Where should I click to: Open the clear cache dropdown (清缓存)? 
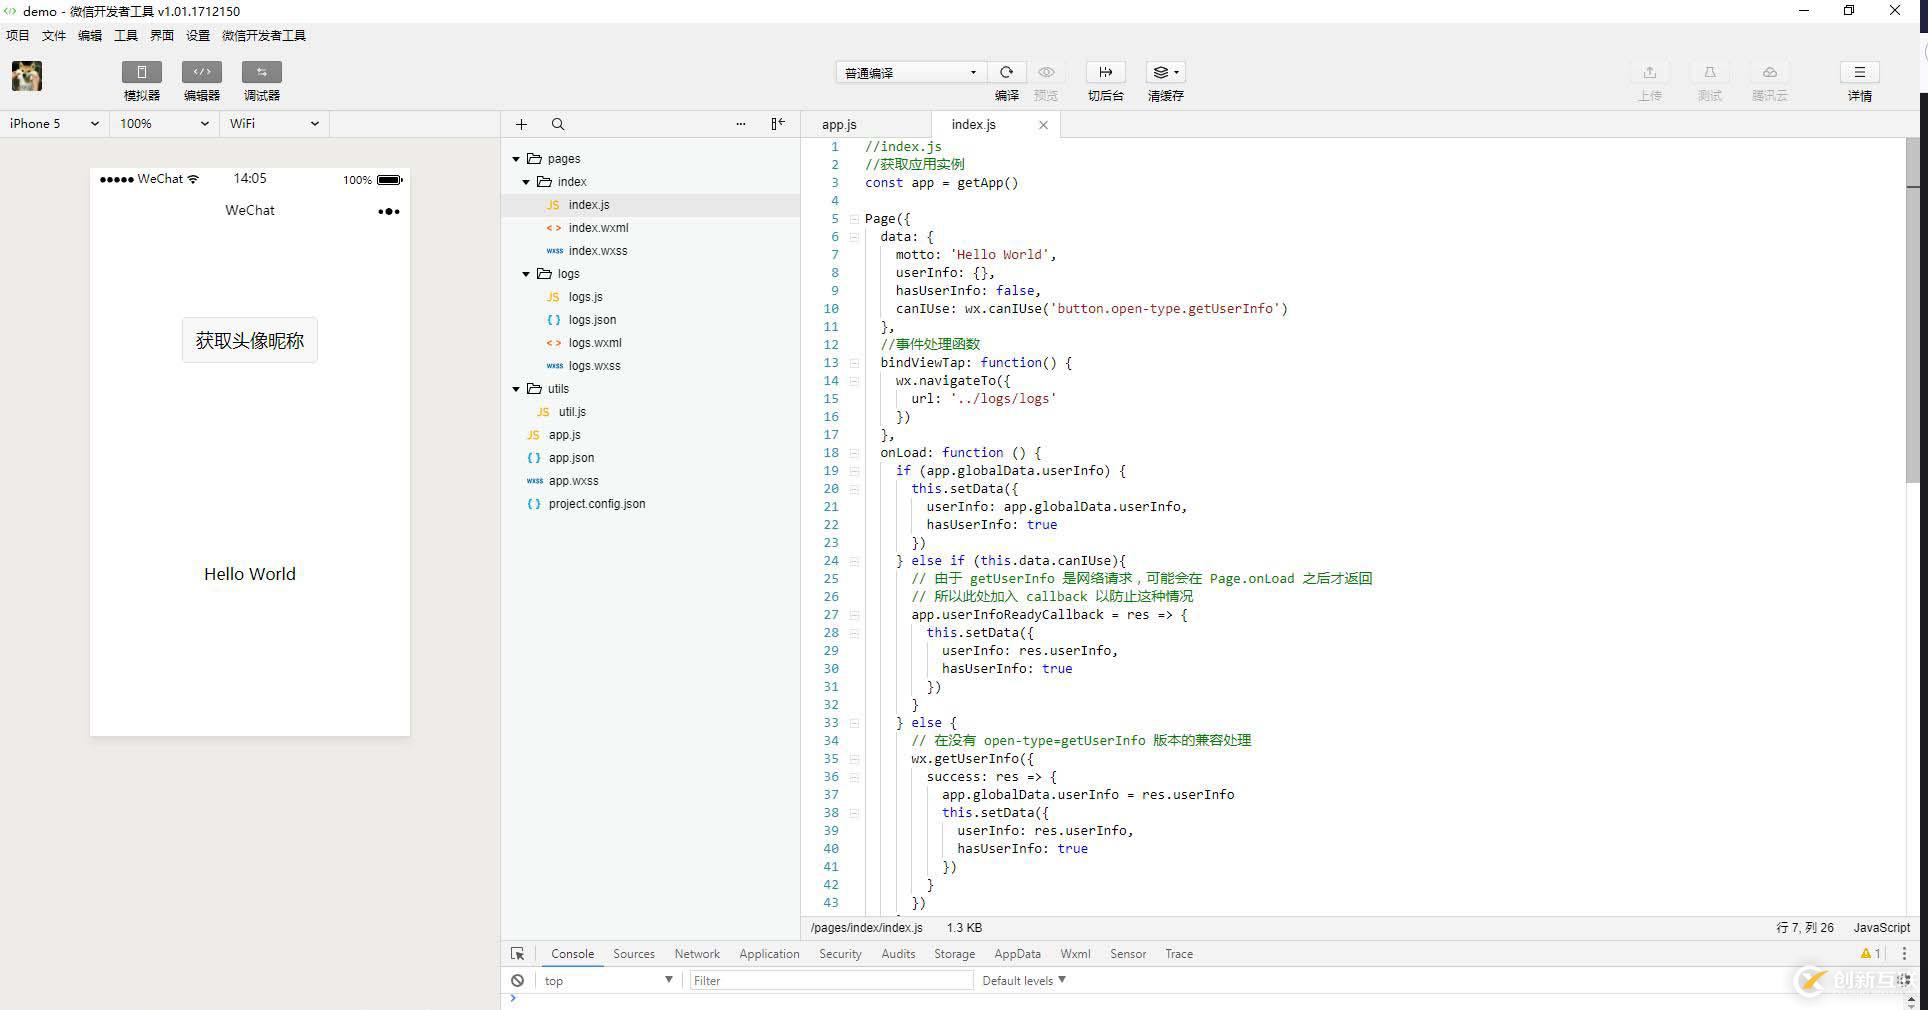[1165, 72]
